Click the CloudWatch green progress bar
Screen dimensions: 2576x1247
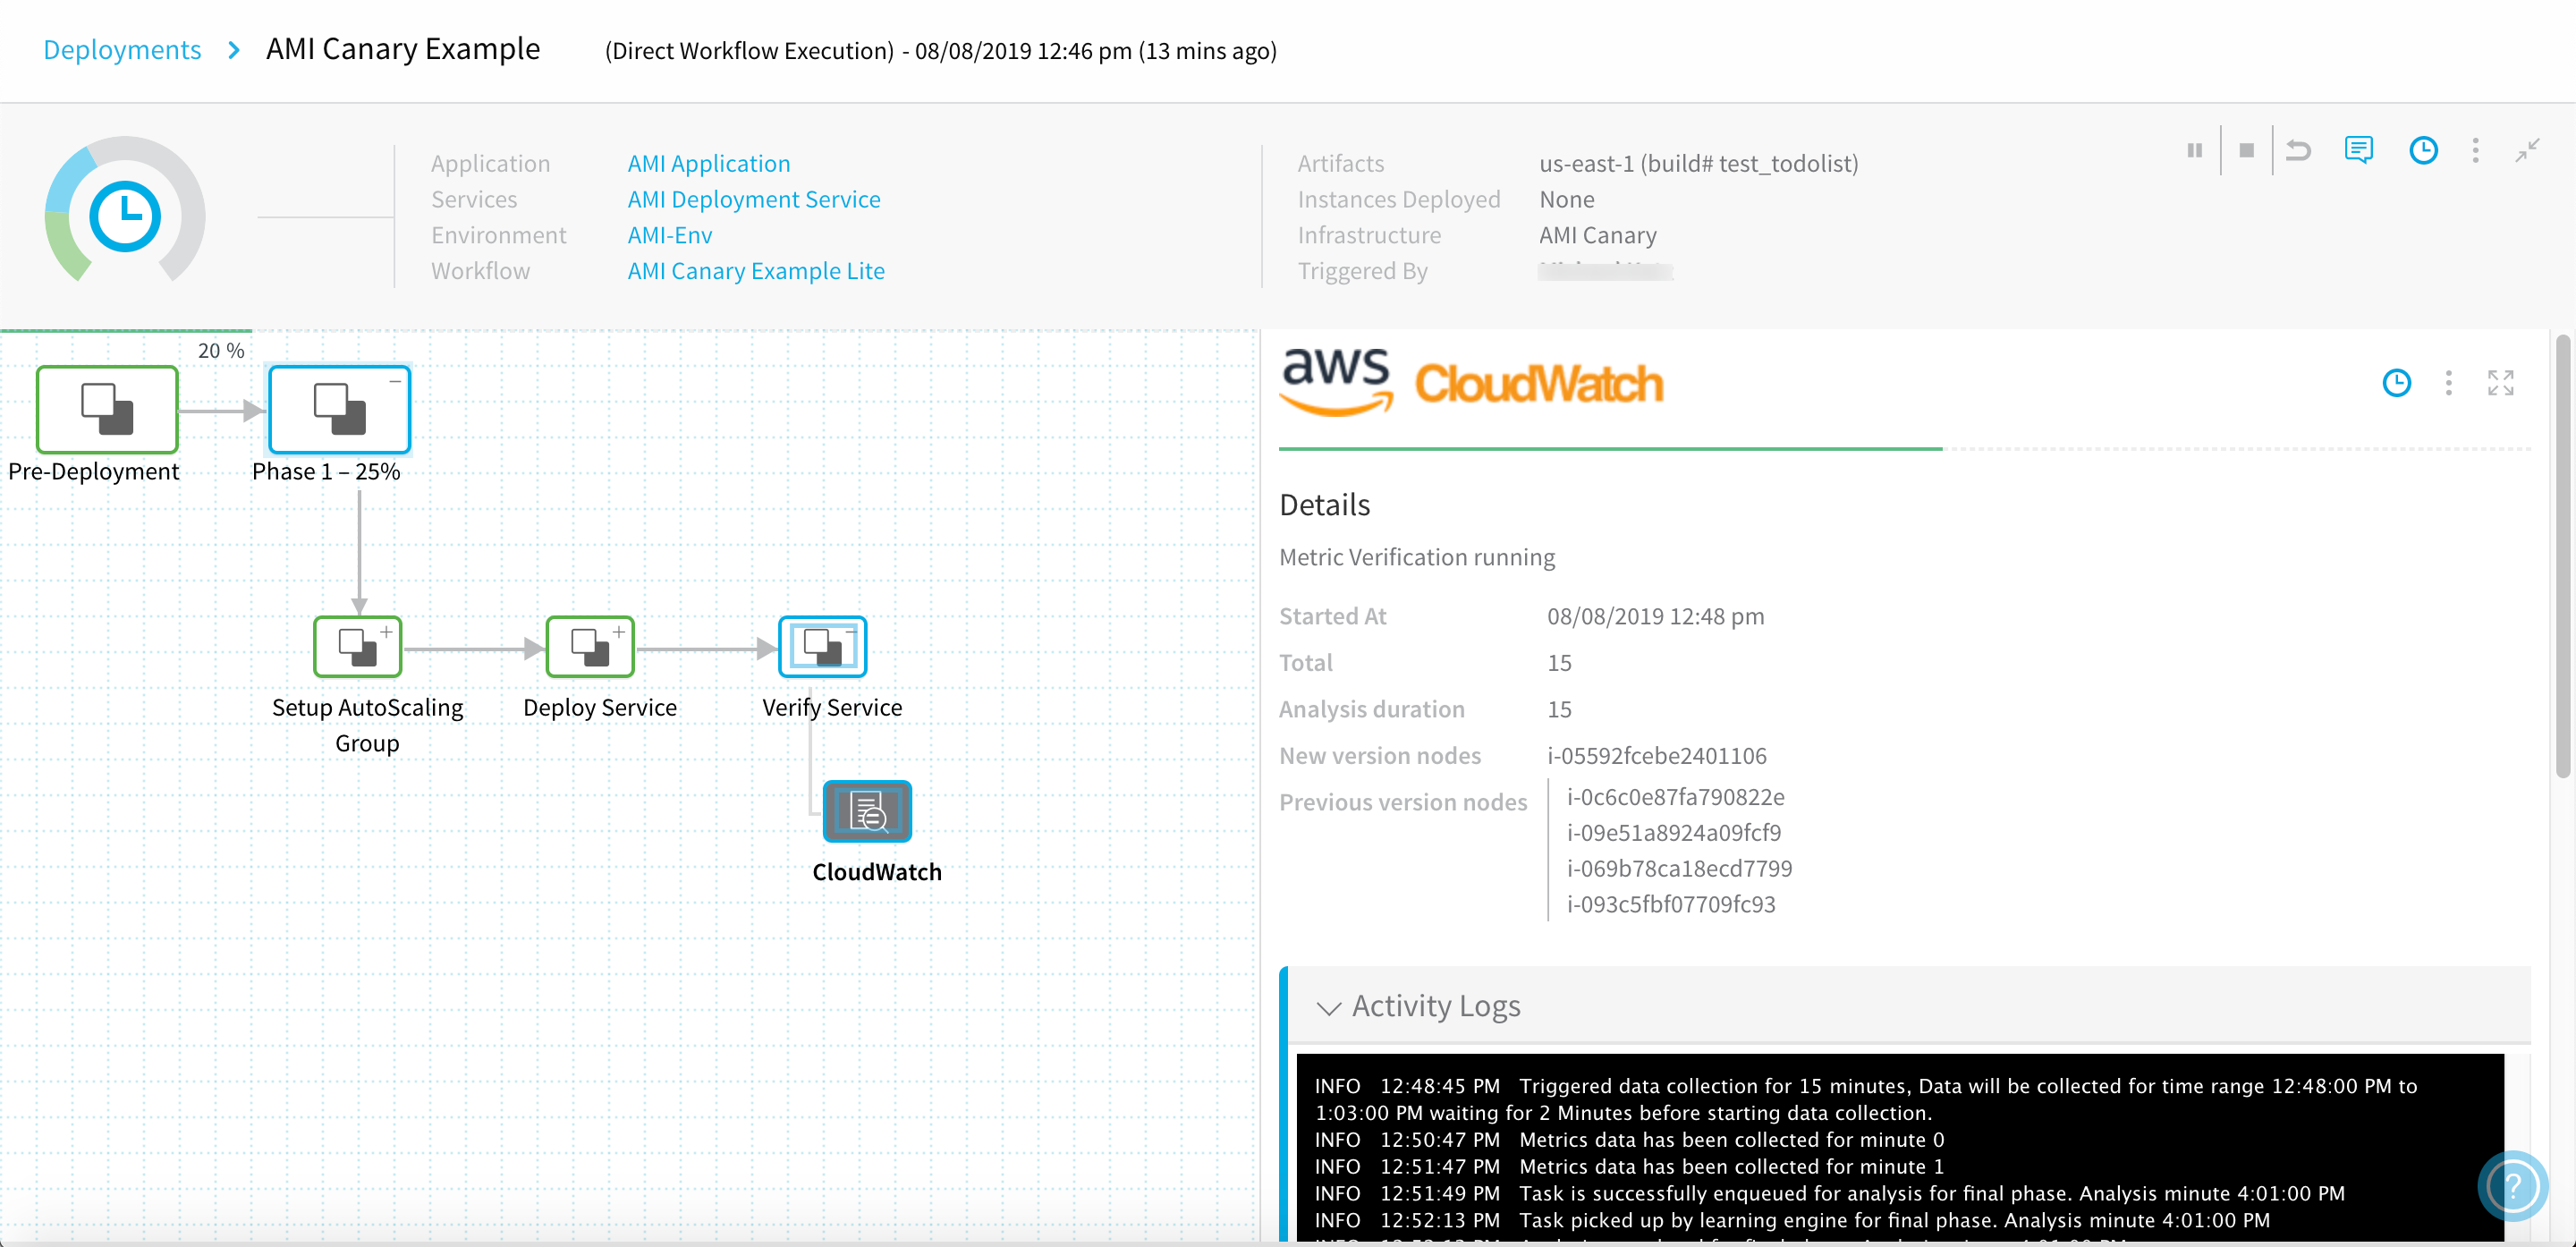pos(1610,449)
